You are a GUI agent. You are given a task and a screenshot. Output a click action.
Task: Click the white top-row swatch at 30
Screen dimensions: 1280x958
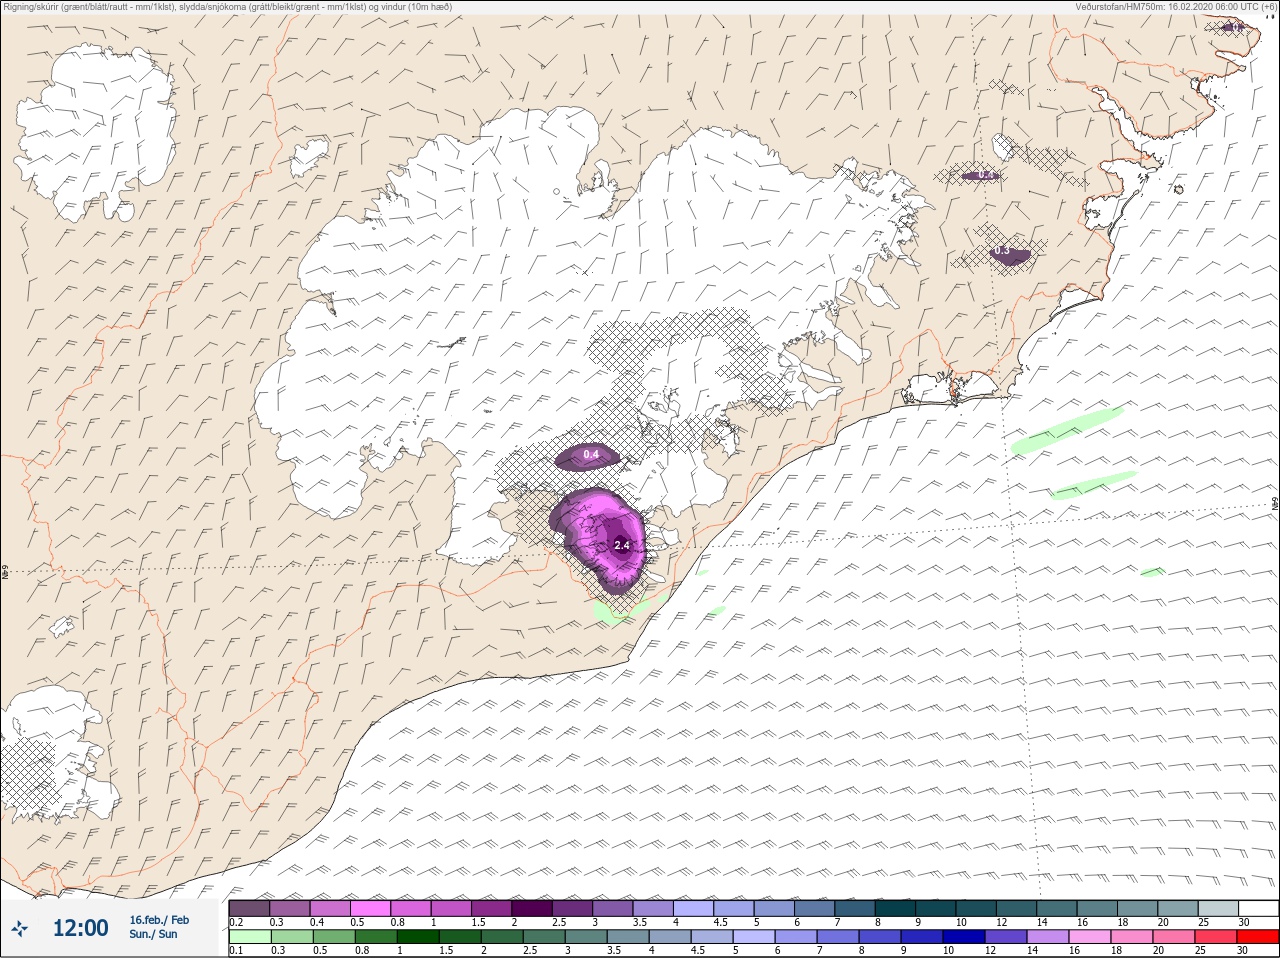pos(1259,908)
